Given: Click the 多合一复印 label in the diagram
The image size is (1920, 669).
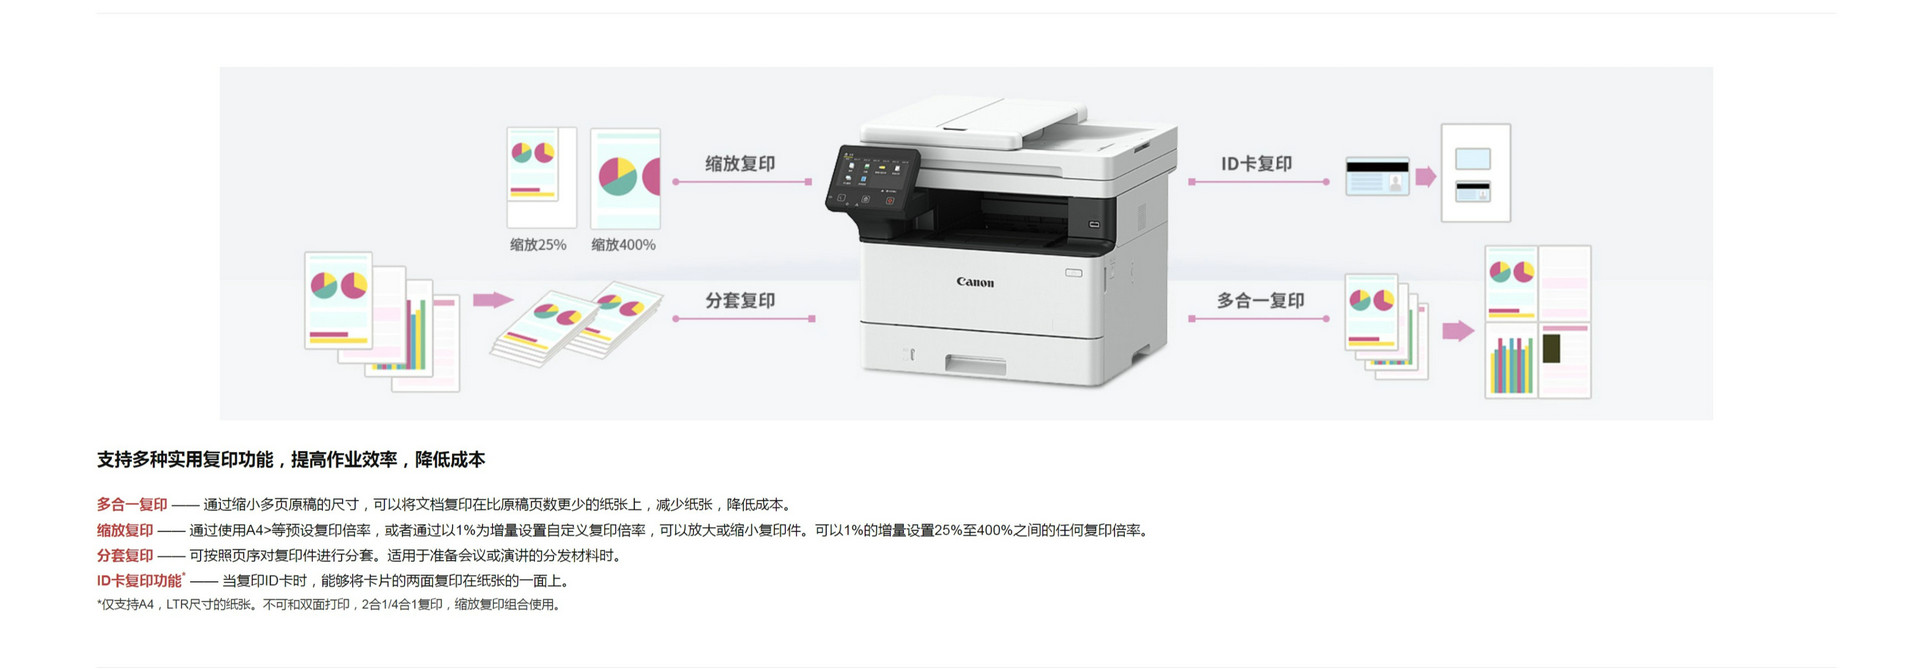Looking at the screenshot, I should [1260, 300].
